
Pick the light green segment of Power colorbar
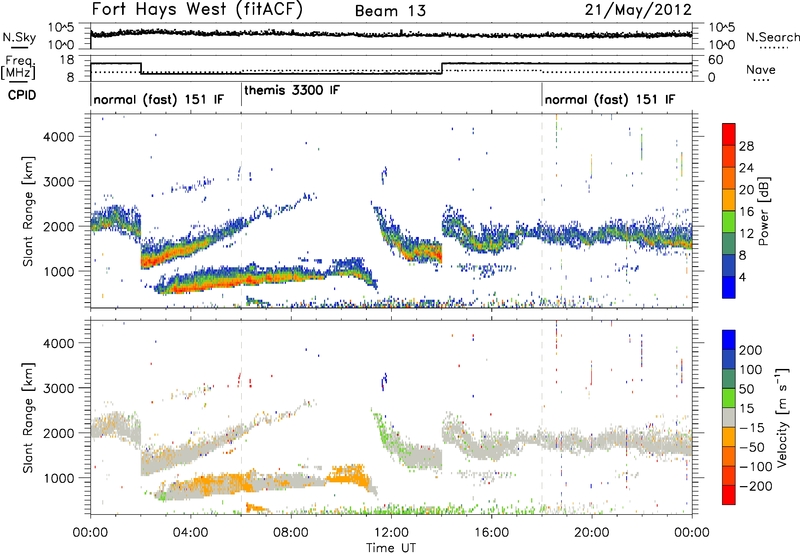[729, 221]
